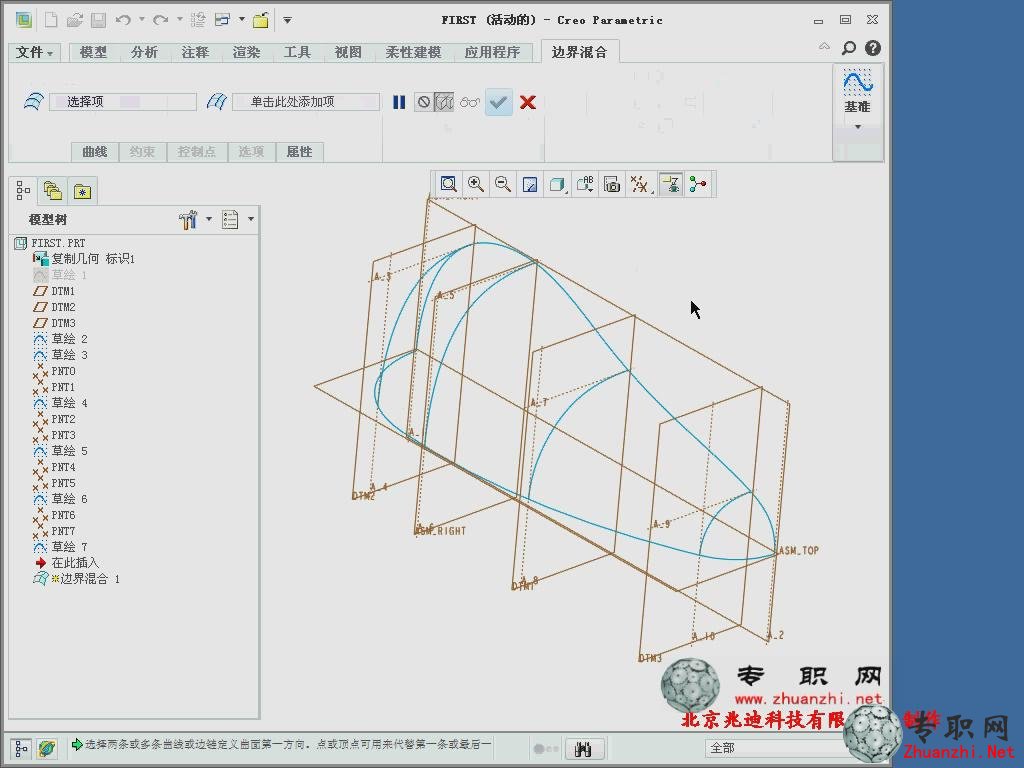This screenshot has height=768, width=1024.
Task: Pause the boundary blend tool
Action: click(x=399, y=102)
